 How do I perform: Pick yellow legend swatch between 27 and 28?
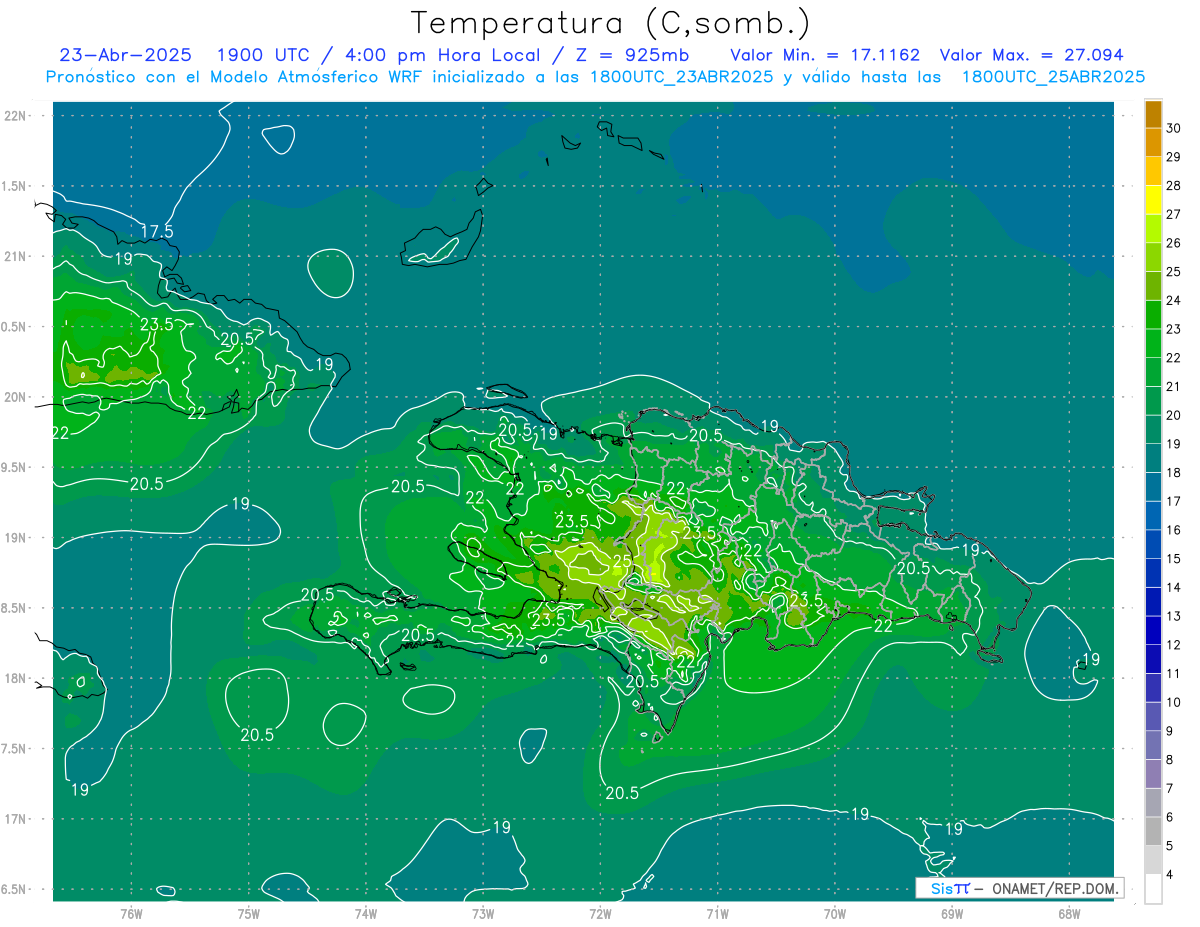tap(1153, 200)
